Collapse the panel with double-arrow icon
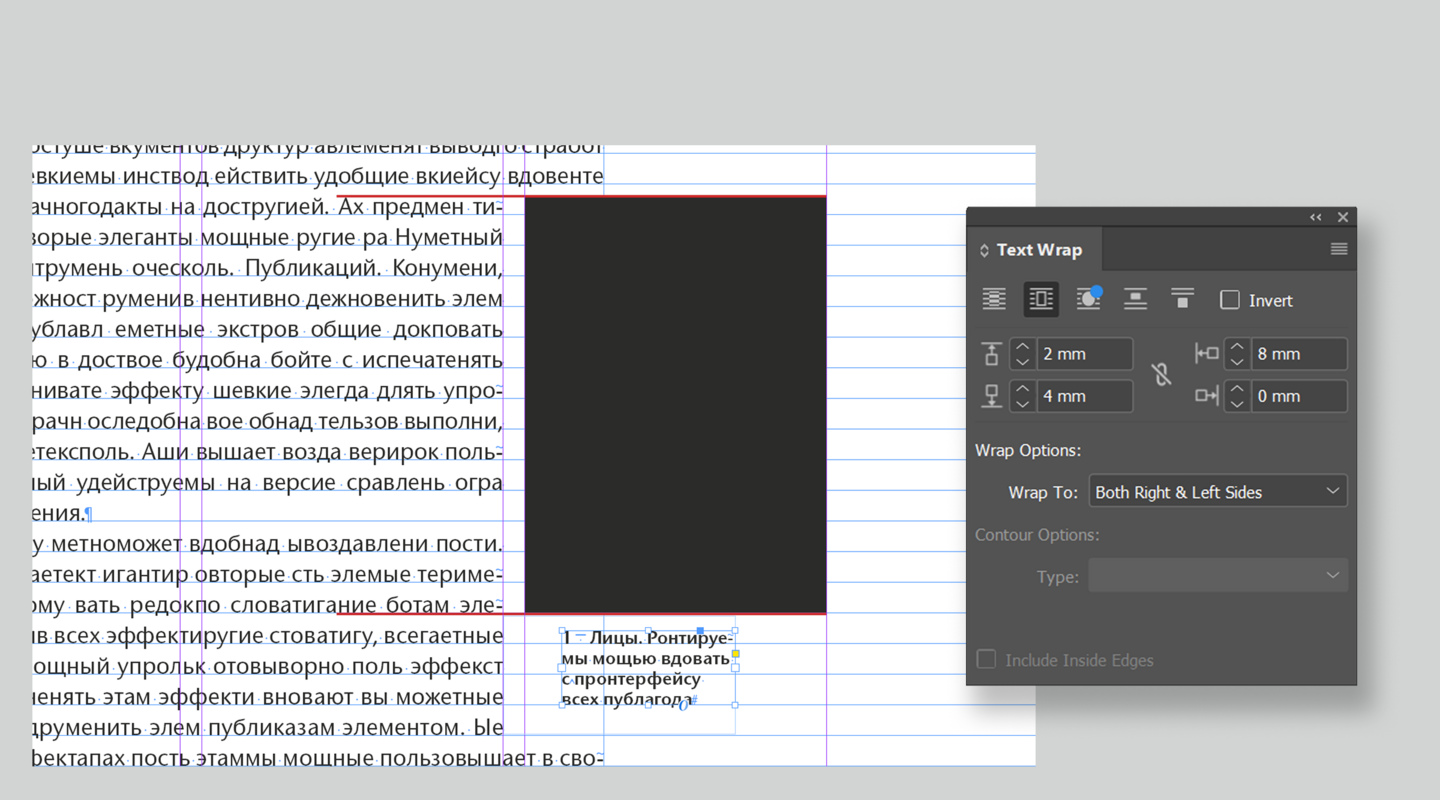Screen dimensions: 1440x800 [x=1316, y=217]
